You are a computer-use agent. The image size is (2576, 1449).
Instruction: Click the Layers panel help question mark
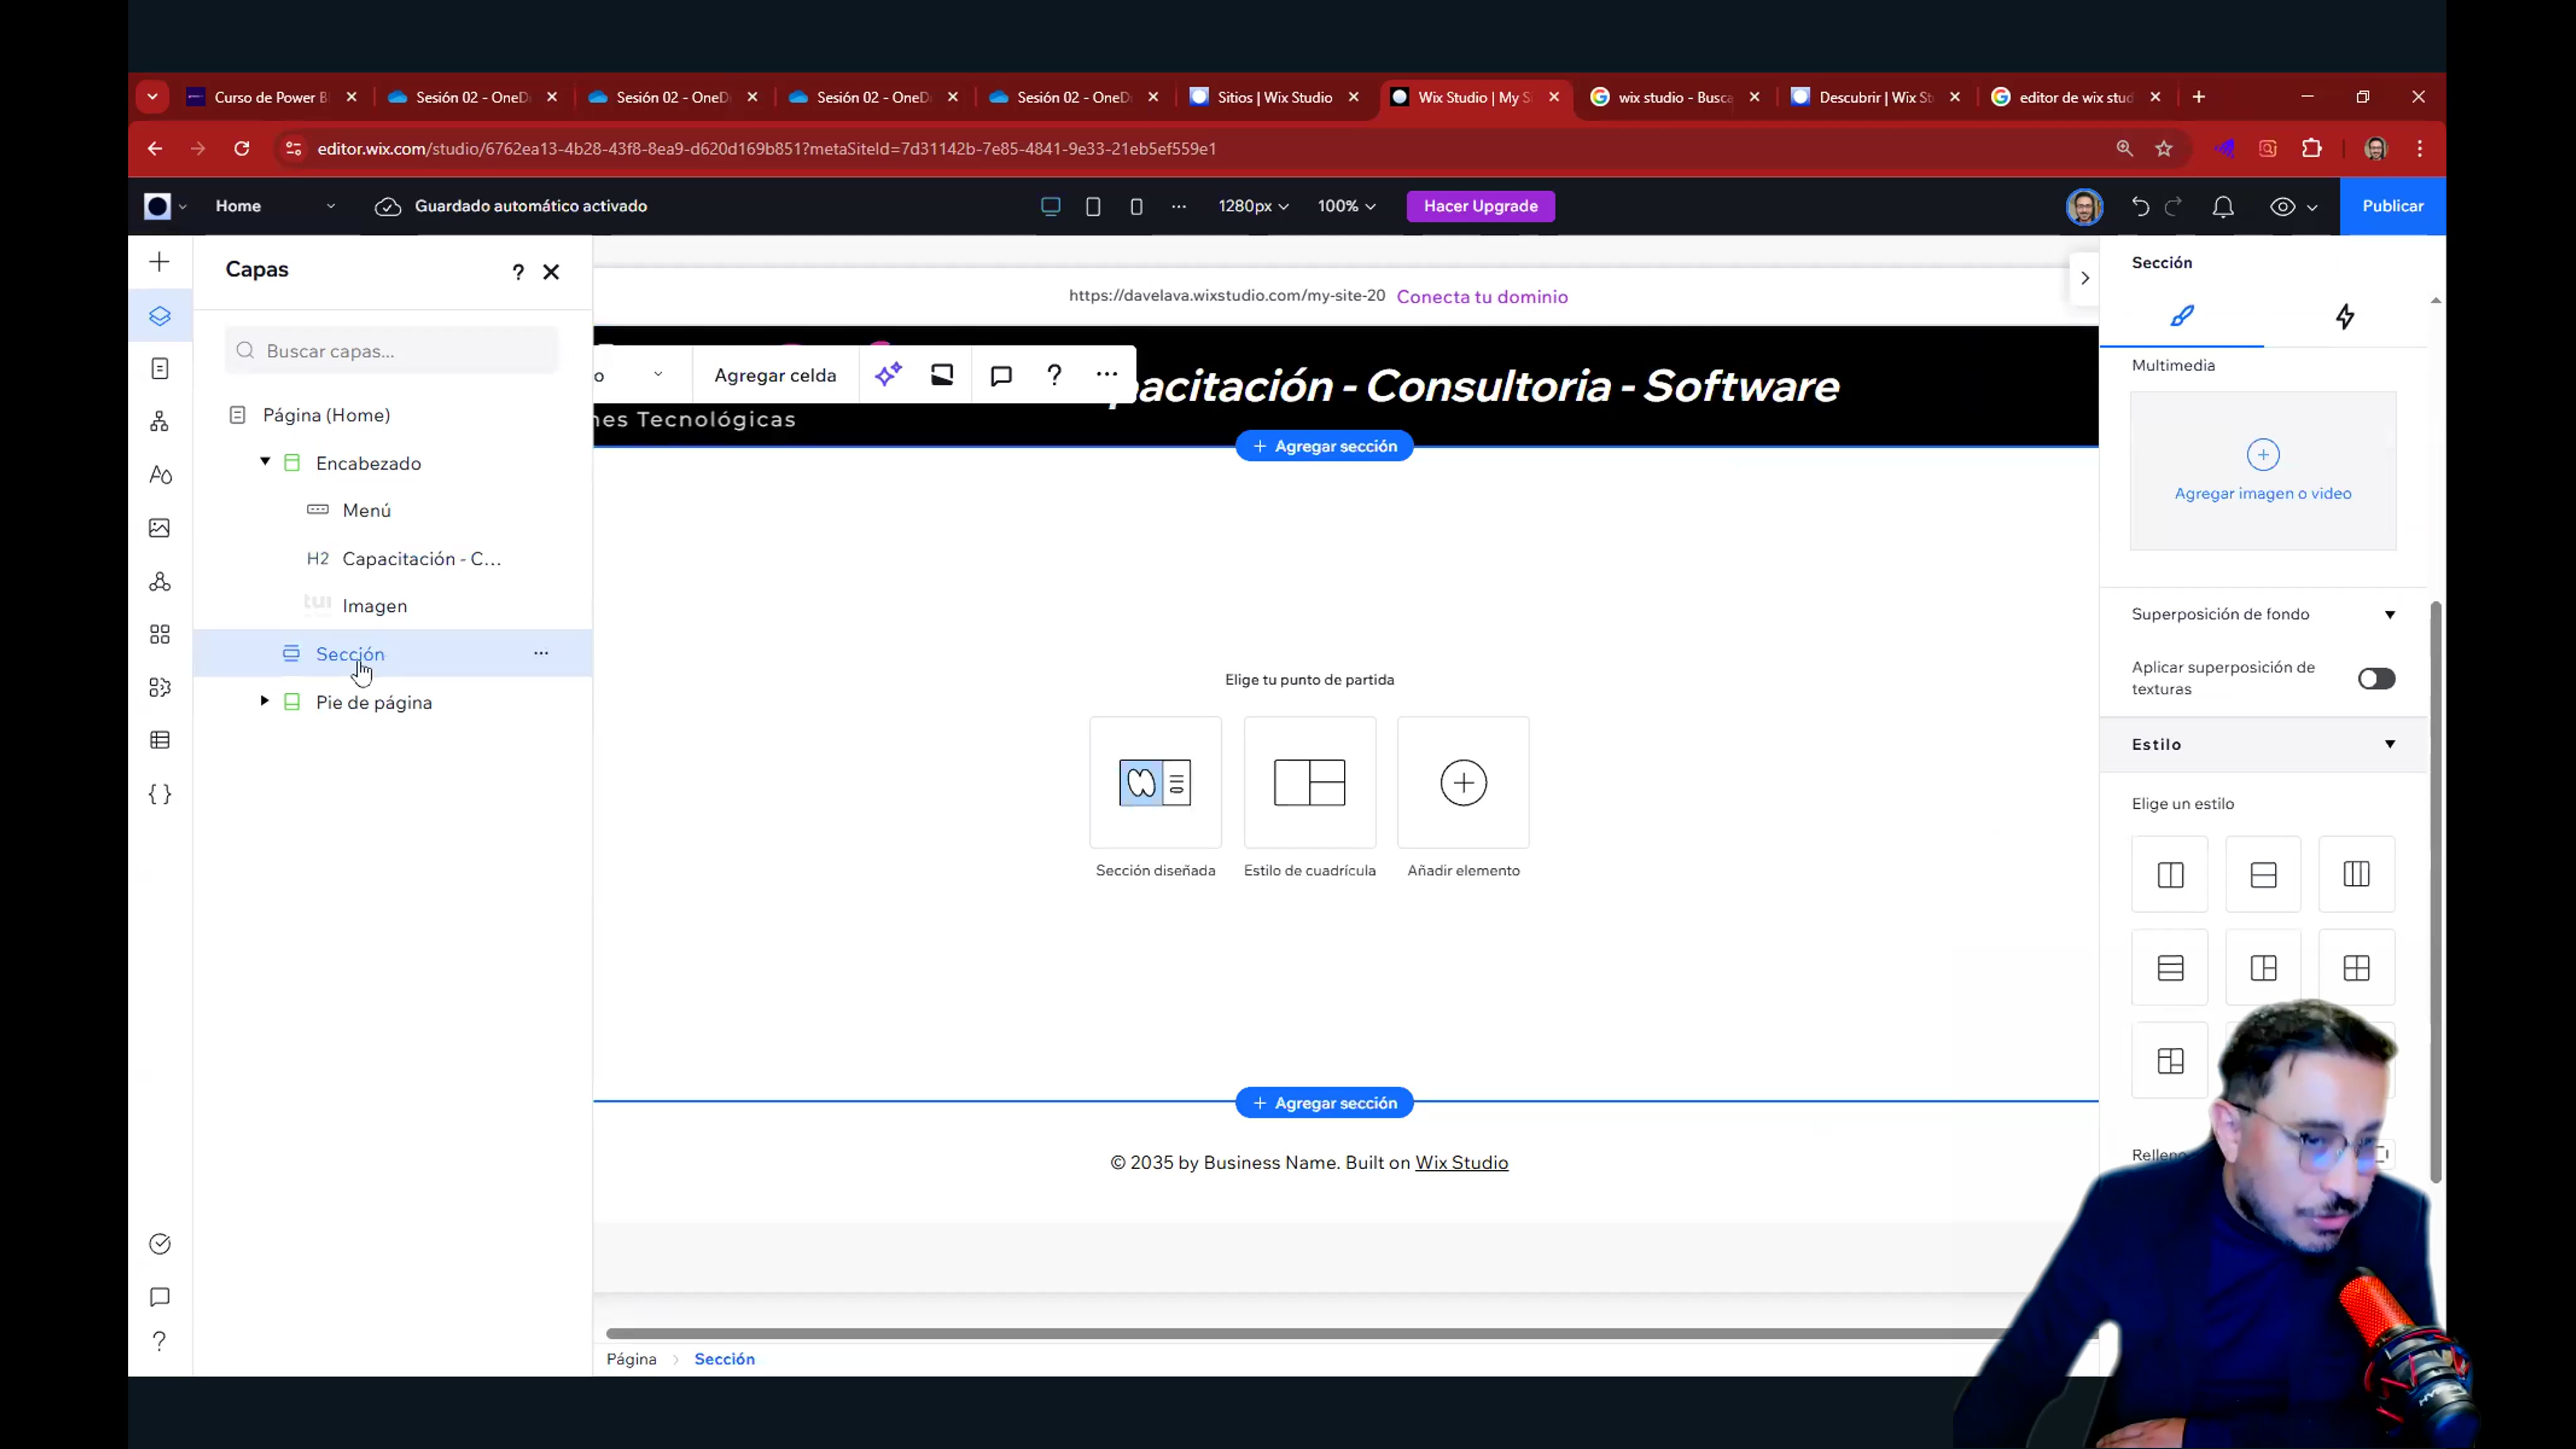(517, 272)
